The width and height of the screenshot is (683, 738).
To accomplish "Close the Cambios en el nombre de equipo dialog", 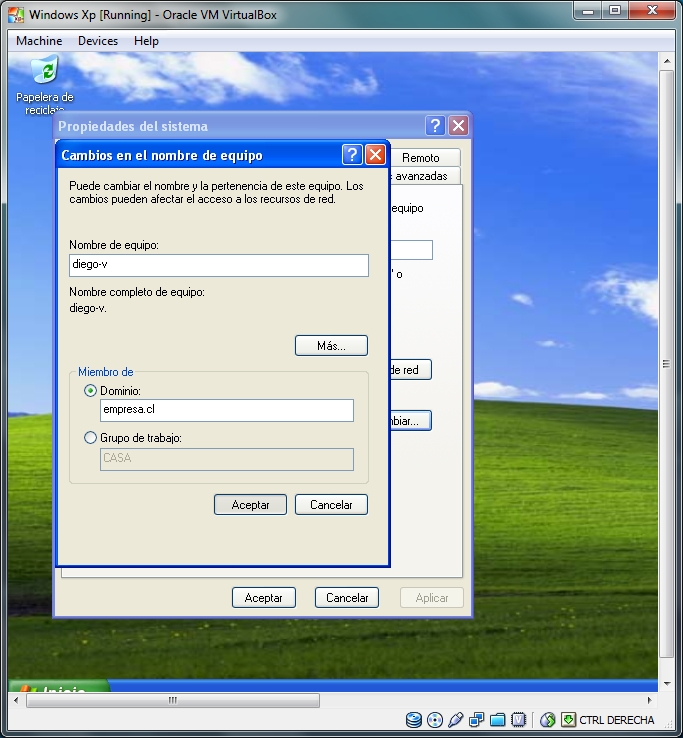I will coord(375,155).
